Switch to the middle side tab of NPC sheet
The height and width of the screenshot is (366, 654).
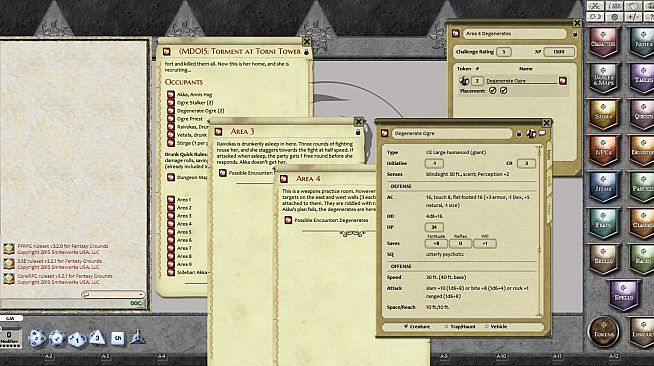click(549, 180)
